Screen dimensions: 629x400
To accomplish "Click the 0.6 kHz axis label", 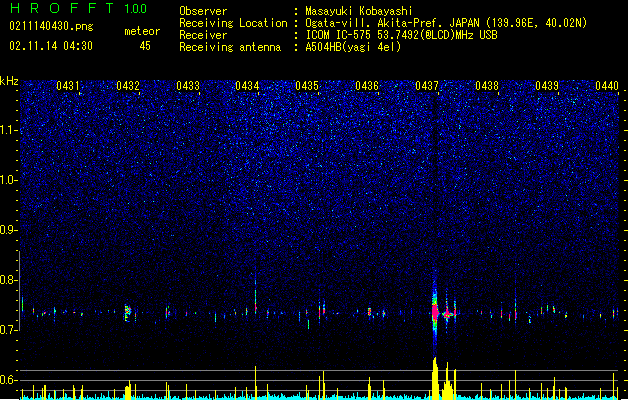I will click(x=9, y=380).
